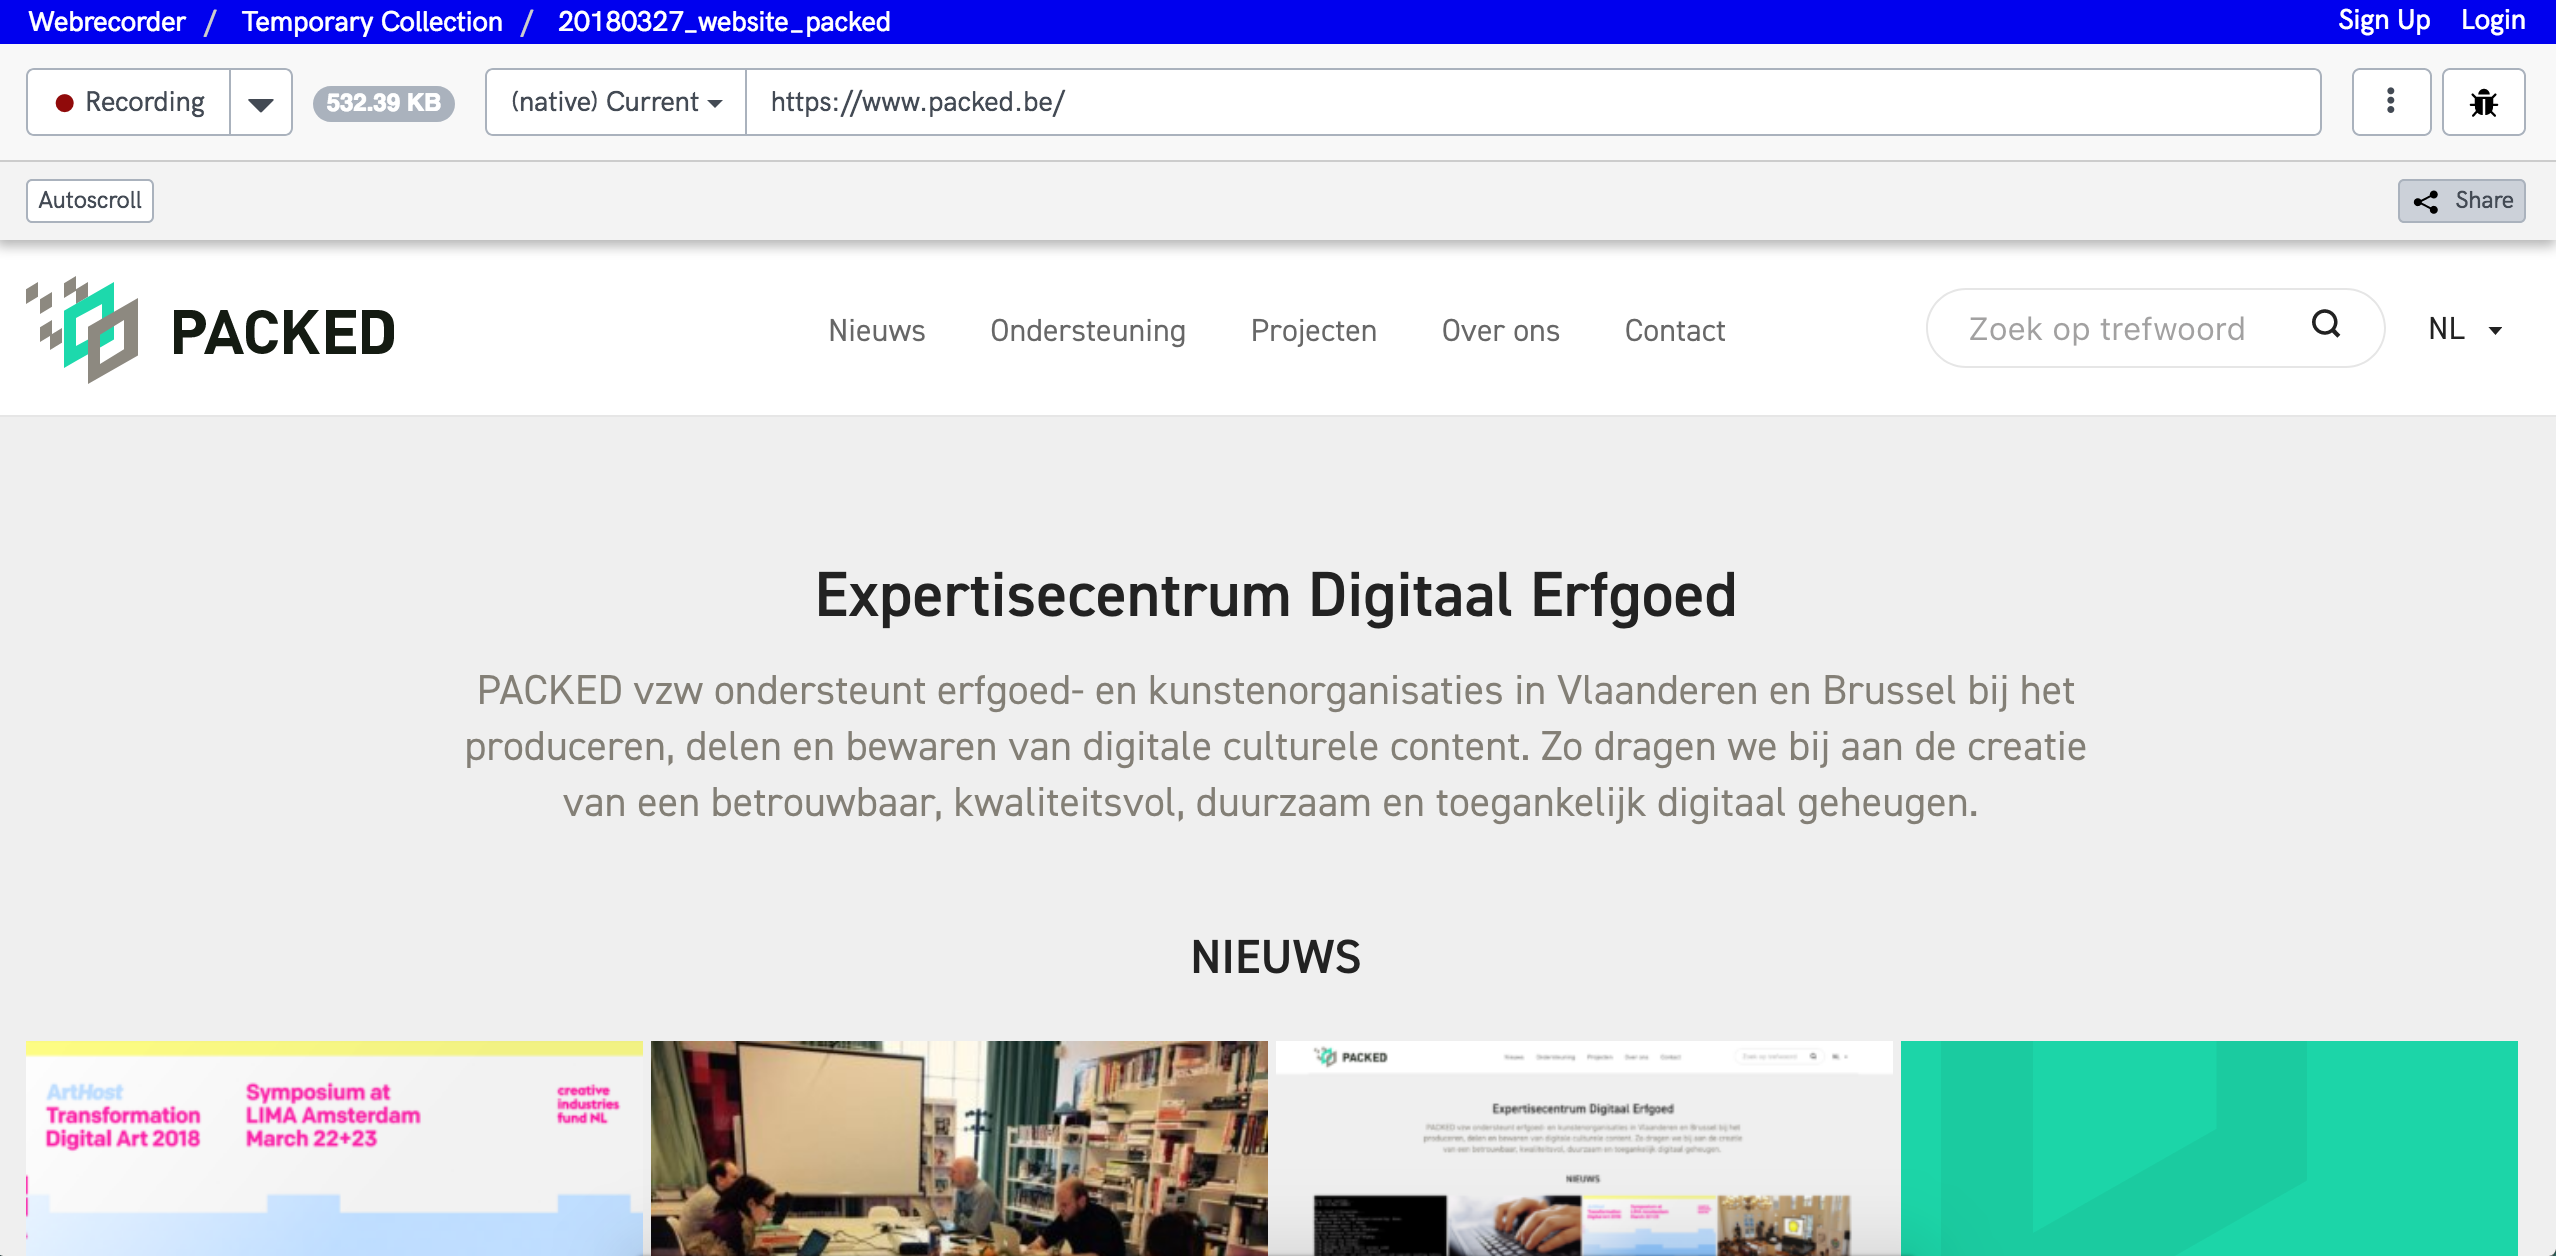Click the Sign Up link
Viewport: 2556px width, 1256px height.
[x=2383, y=21]
